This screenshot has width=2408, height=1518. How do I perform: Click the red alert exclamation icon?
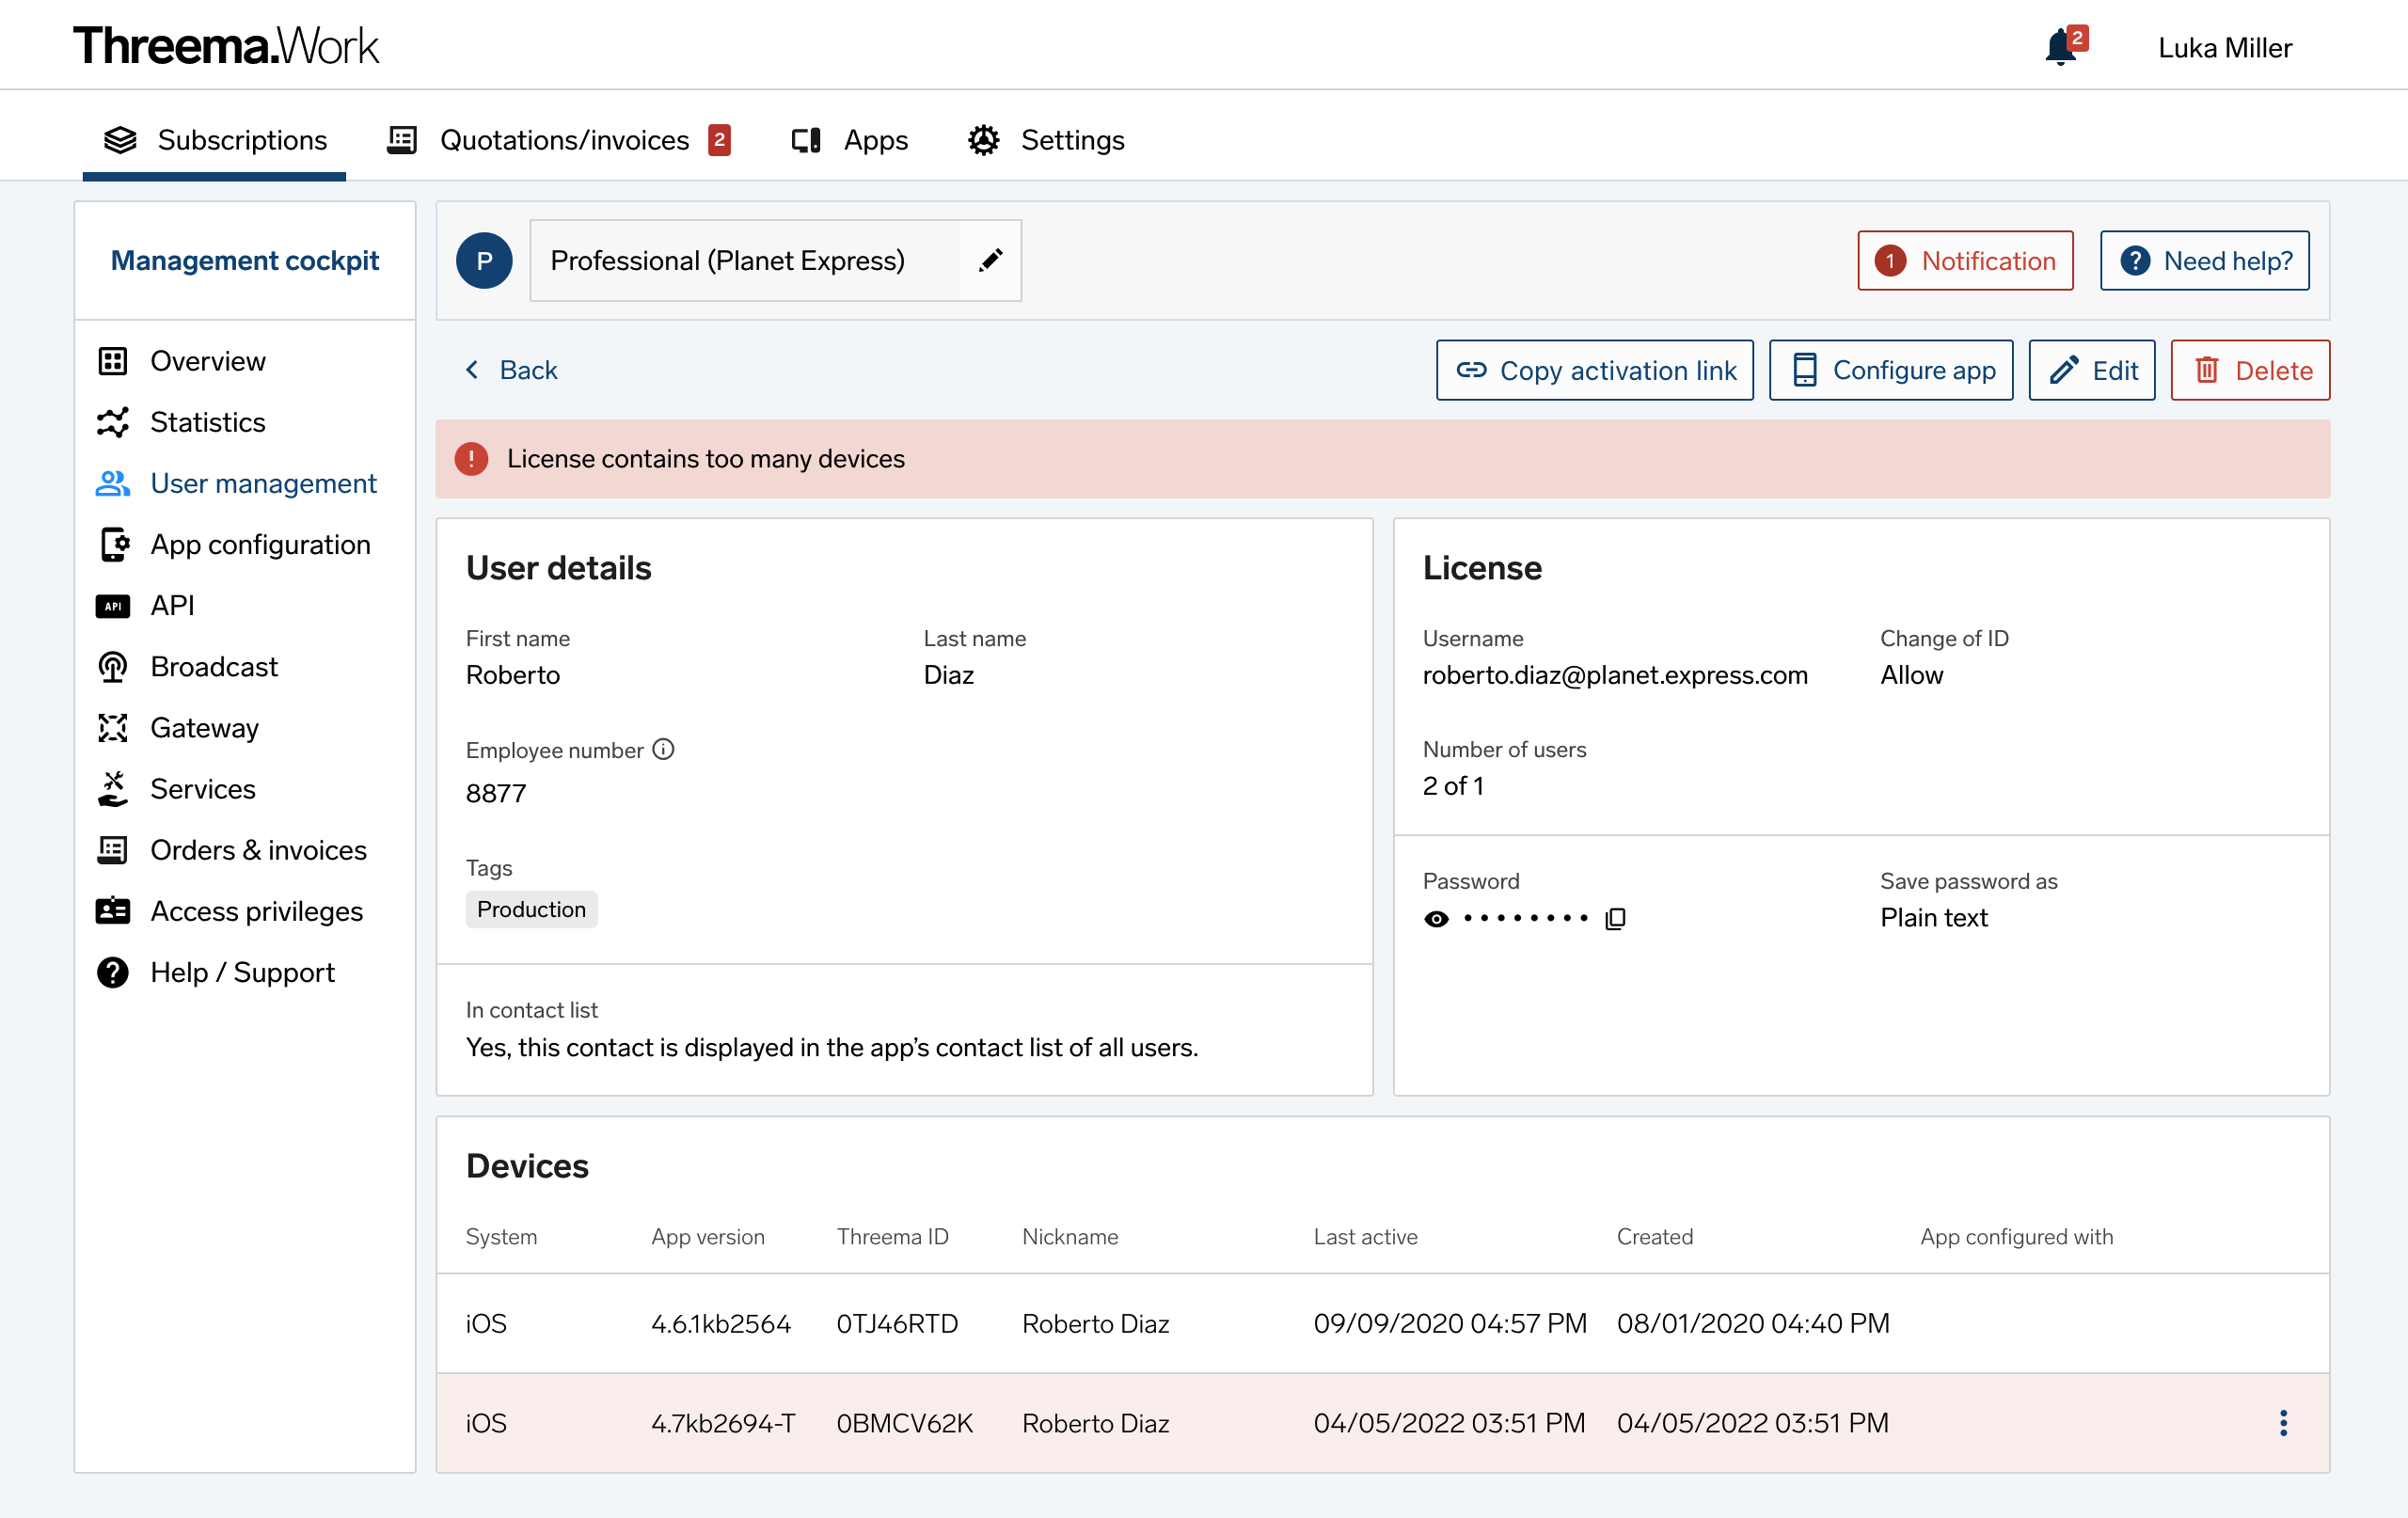[x=471, y=458]
